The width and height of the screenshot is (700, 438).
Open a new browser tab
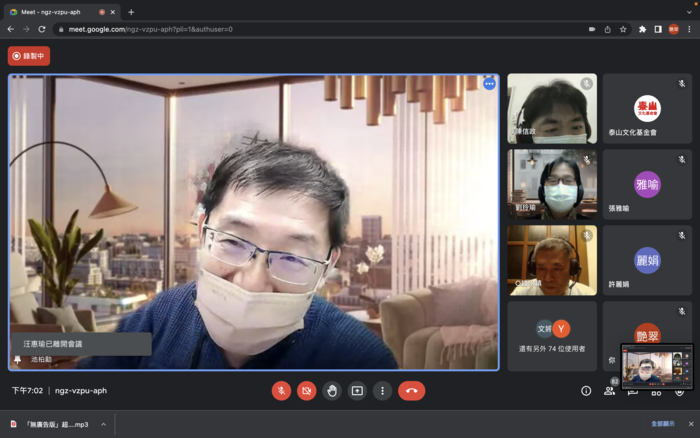(x=131, y=11)
